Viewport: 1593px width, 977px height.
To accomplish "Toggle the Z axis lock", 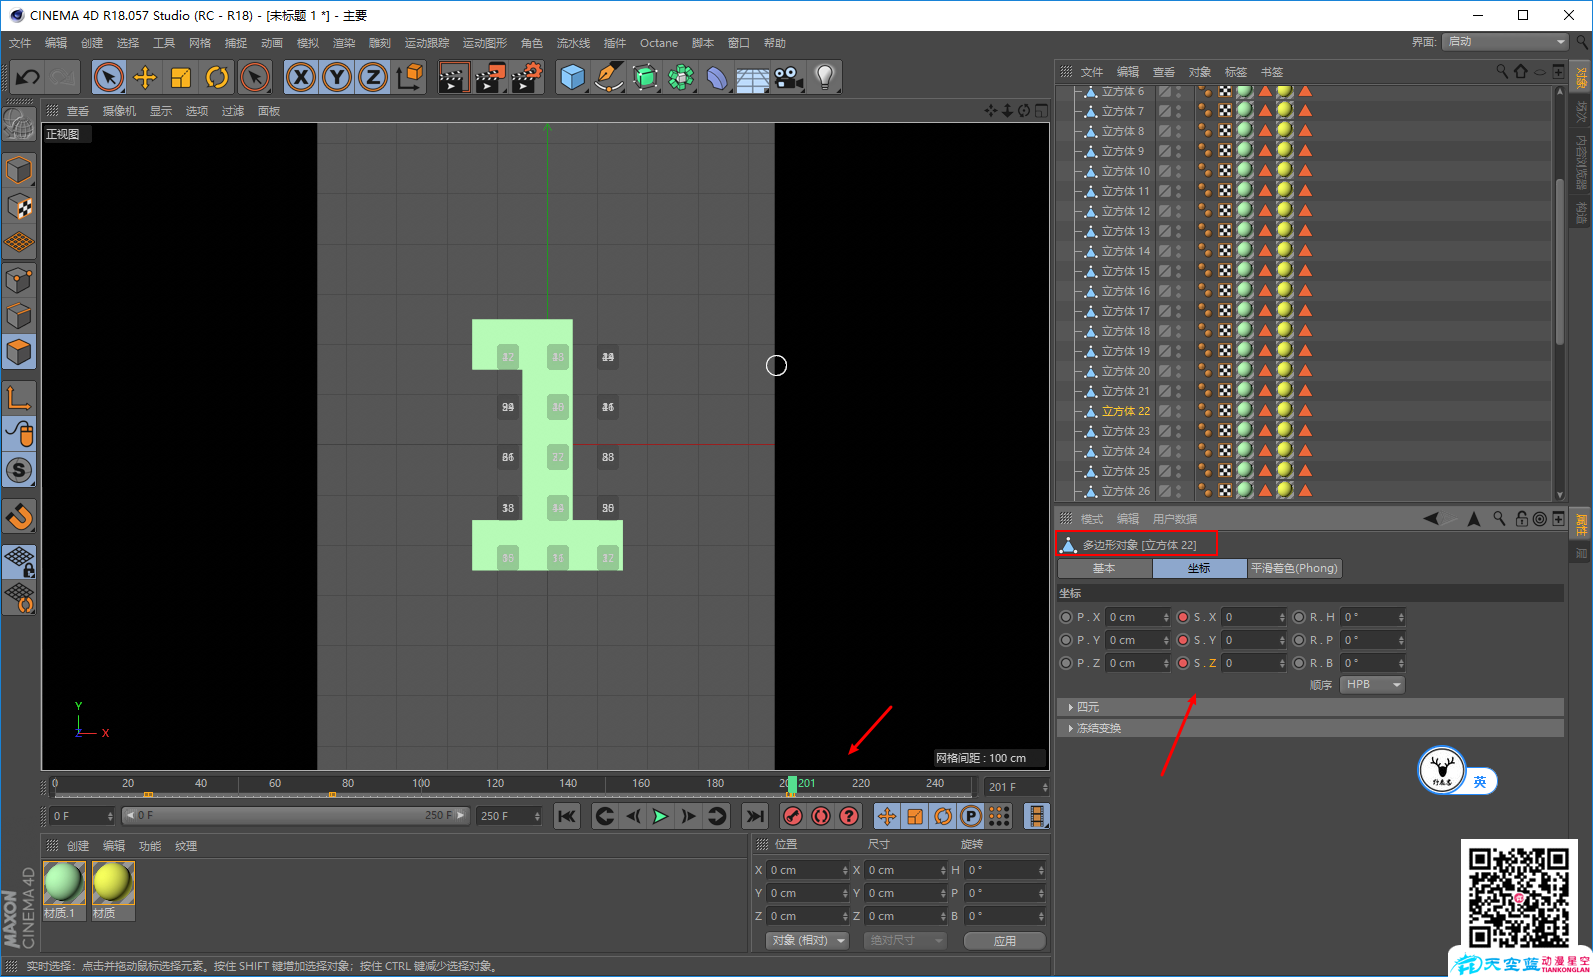I will tap(373, 77).
